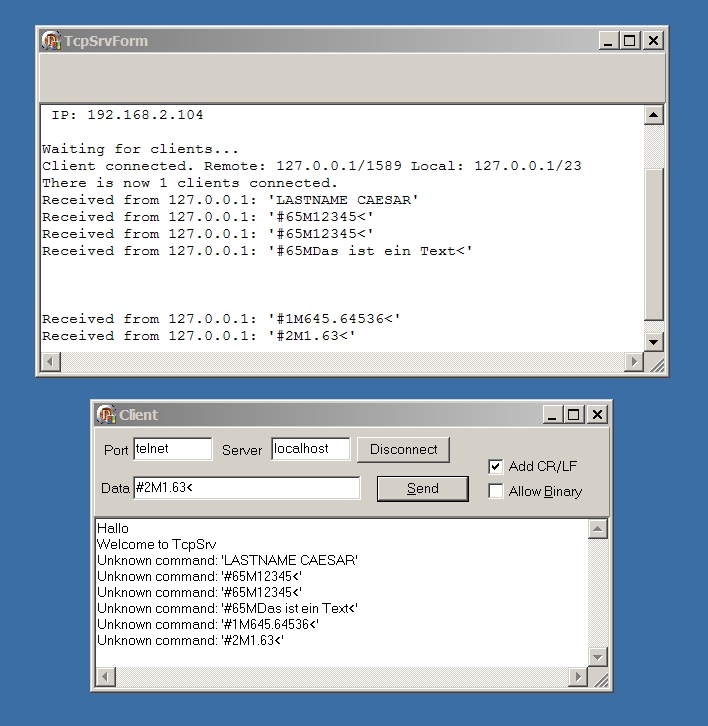Click 'There is now 1 clients connected.' line
The height and width of the screenshot is (726, 708).
pos(190,183)
